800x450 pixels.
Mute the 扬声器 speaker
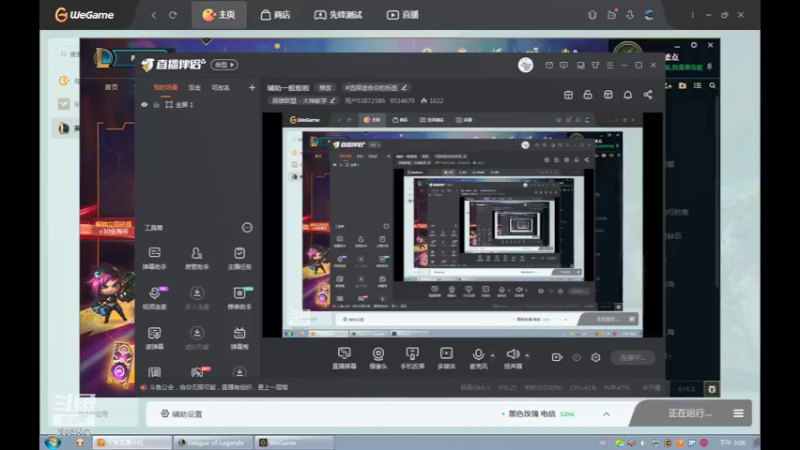click(513, 358)
